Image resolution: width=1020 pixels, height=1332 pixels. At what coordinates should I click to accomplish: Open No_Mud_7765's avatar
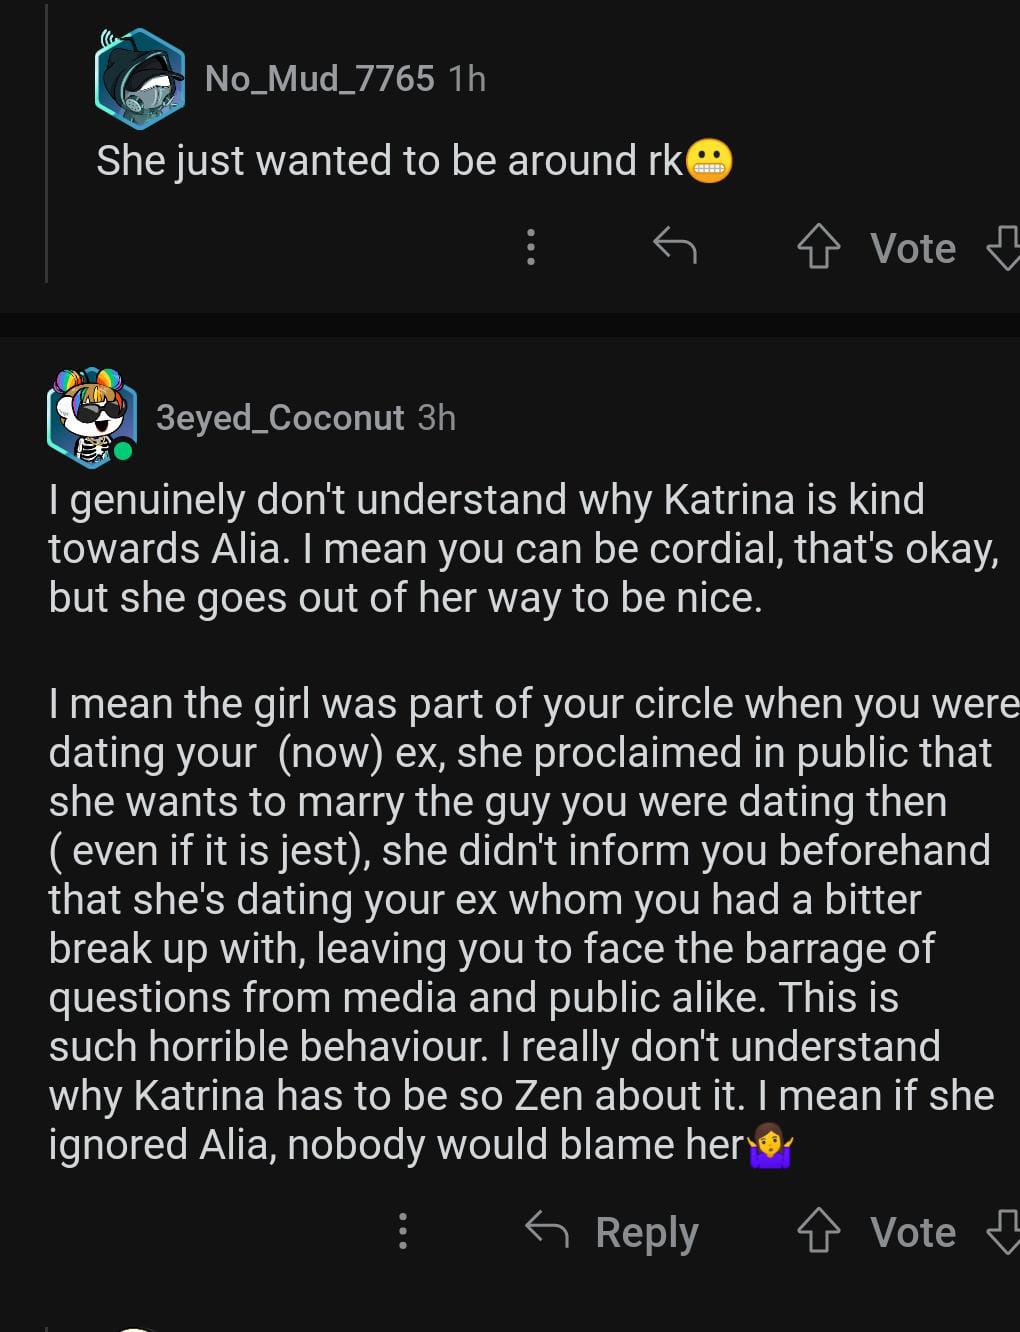[140, 79]
